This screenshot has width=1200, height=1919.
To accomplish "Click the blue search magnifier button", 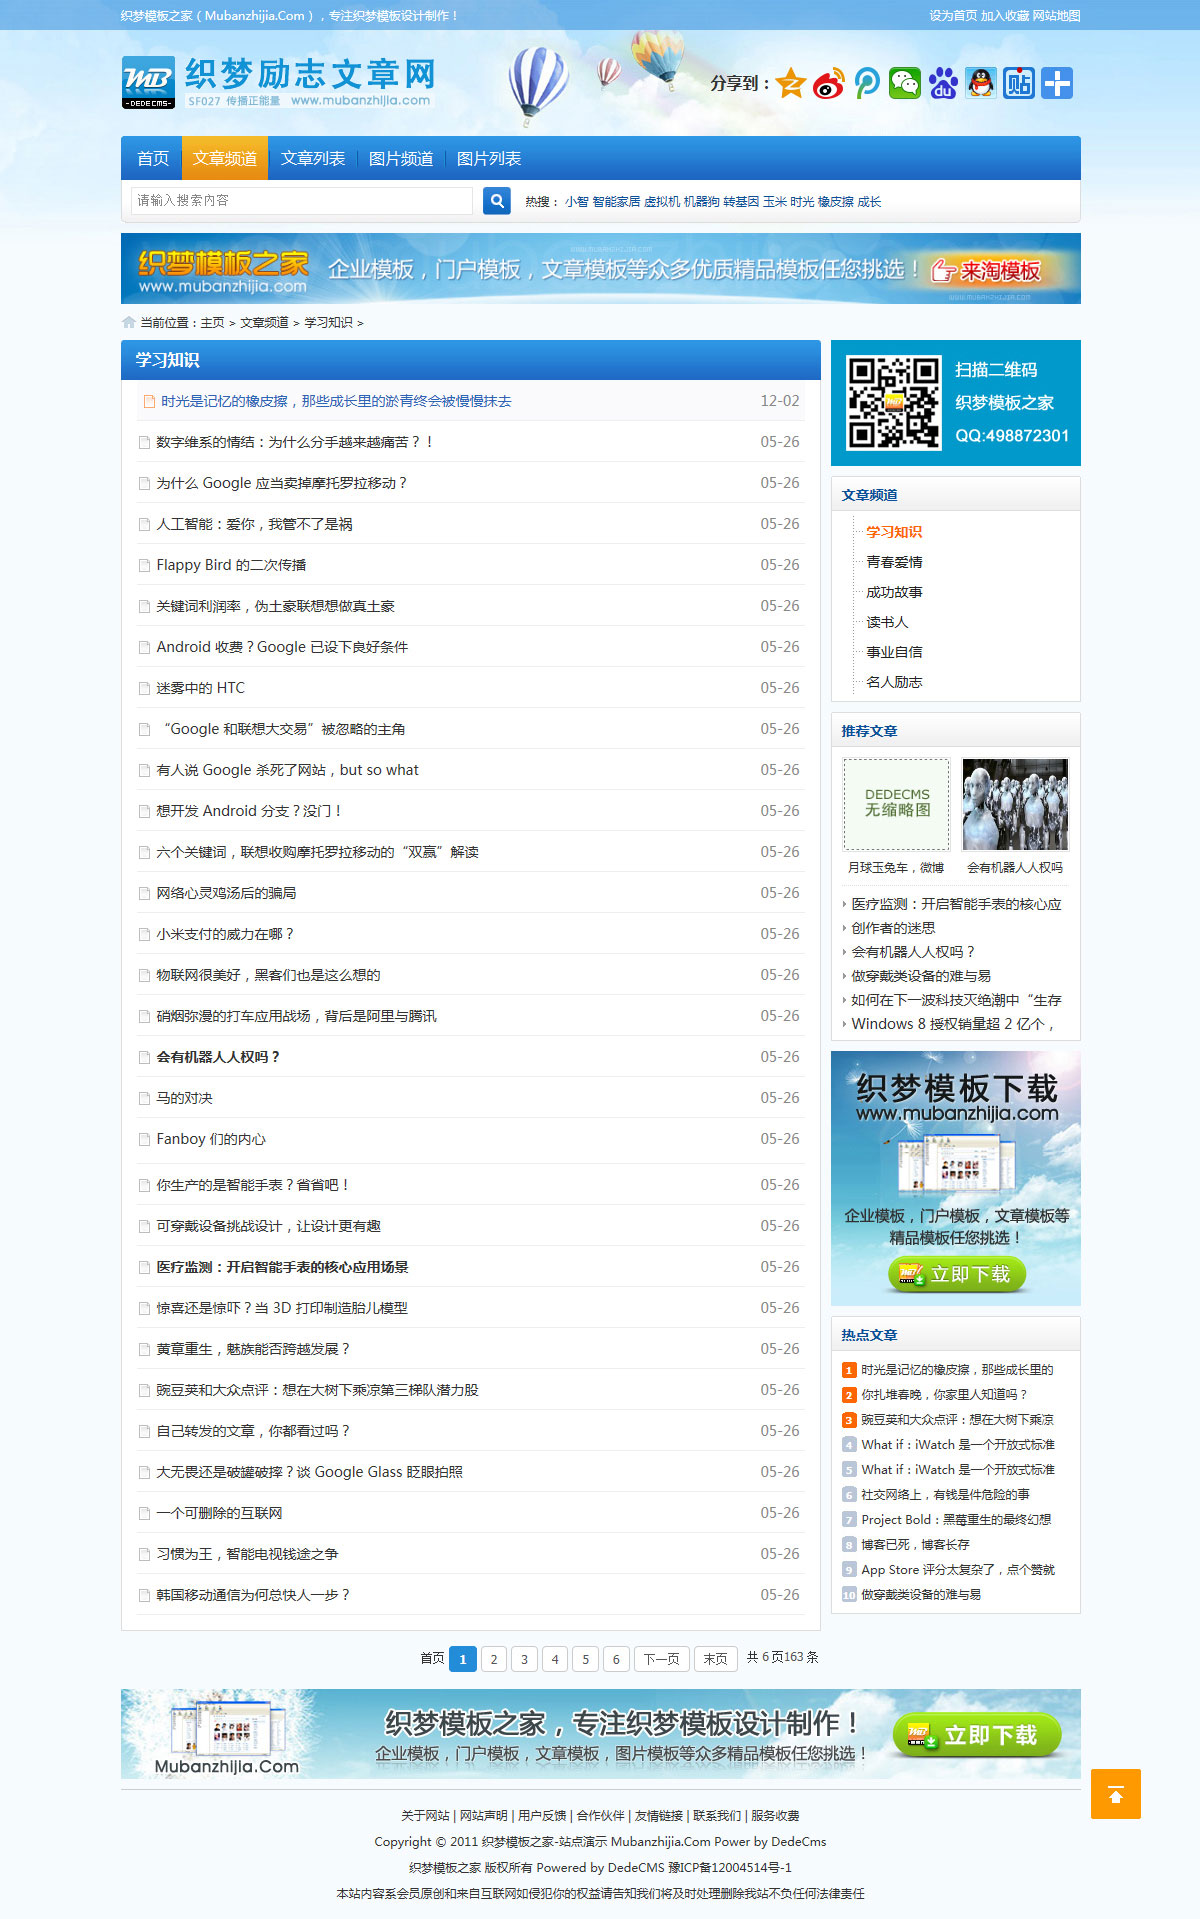I will pos(497,201).
